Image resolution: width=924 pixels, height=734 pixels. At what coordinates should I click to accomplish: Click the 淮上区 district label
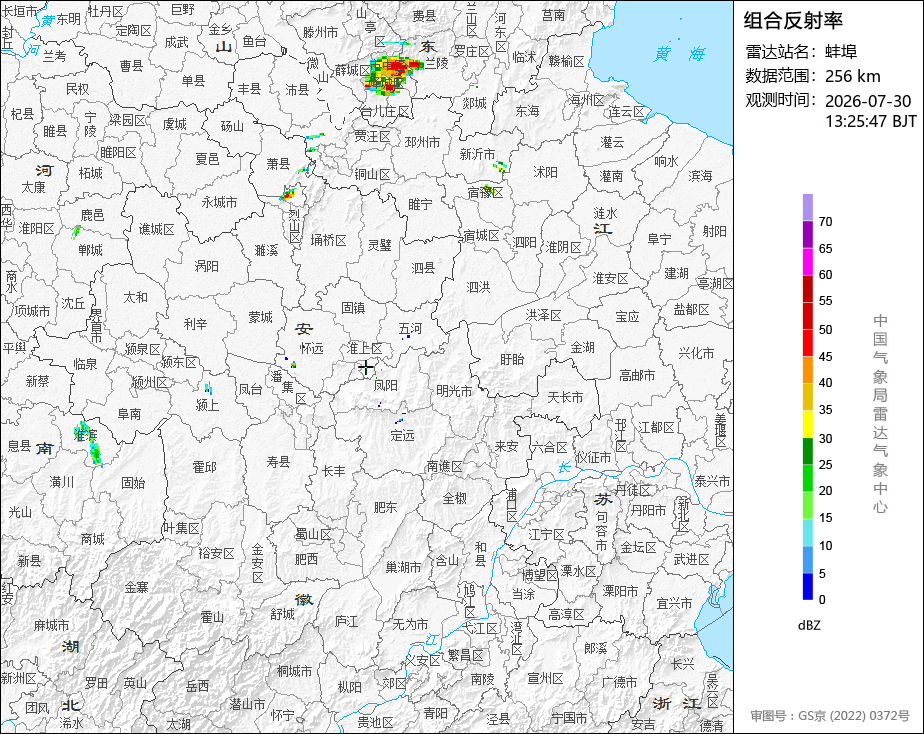pyautogui.click(x=364, y=348)
